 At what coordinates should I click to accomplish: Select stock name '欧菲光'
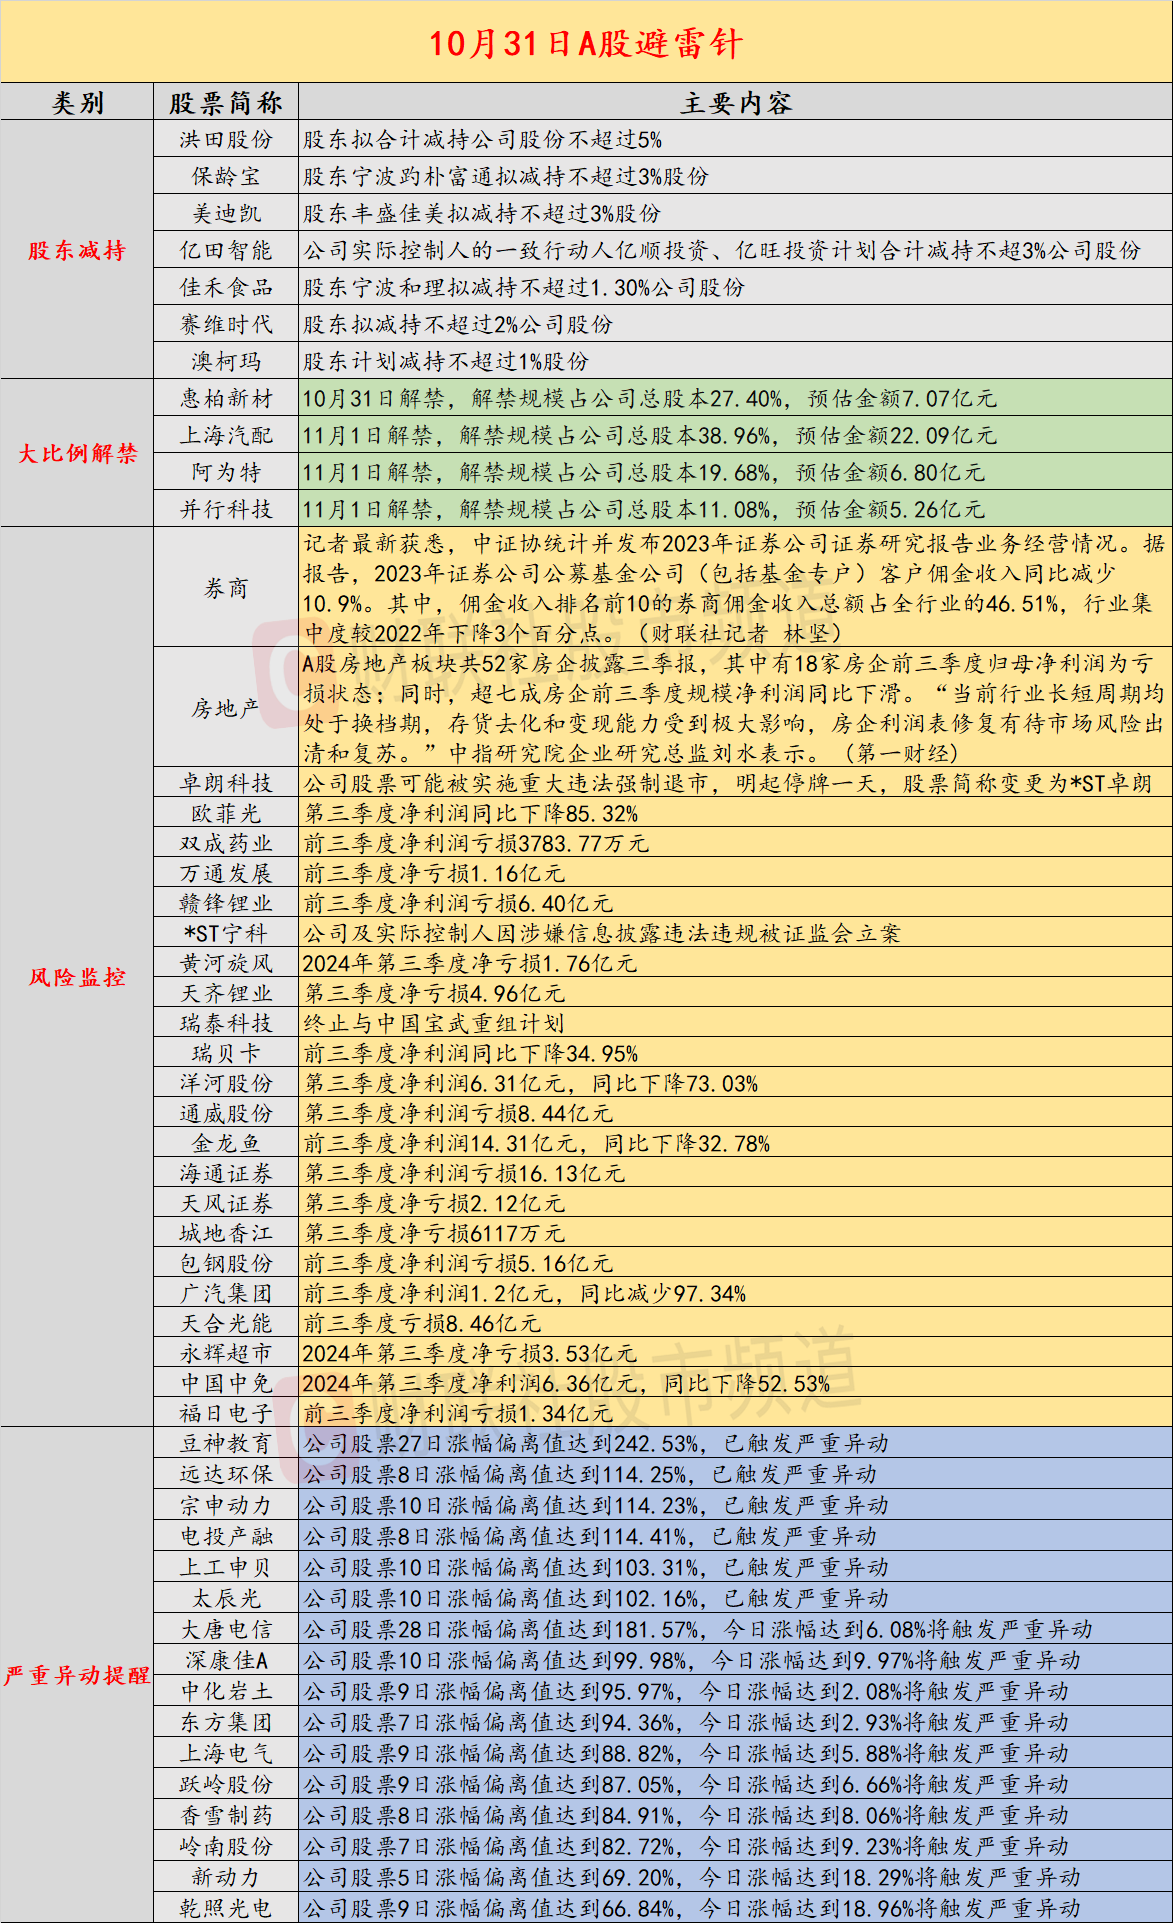[x=226, y=814]
